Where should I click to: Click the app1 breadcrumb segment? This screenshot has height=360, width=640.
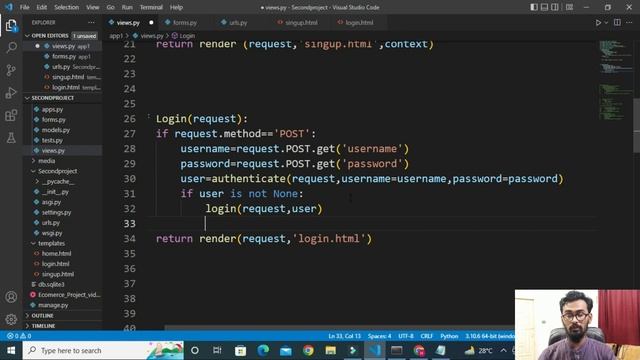(116, 36)
